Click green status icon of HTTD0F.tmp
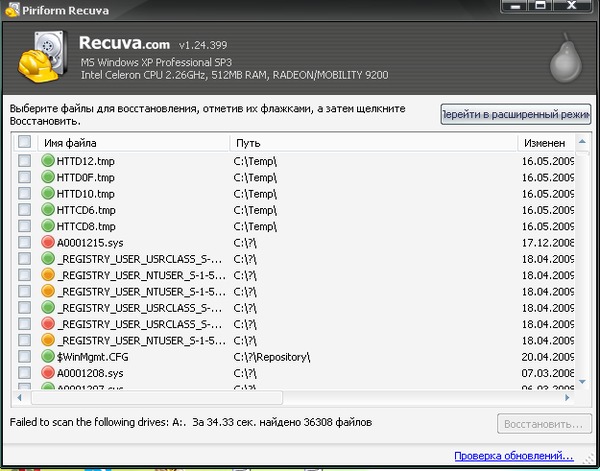Image resolution: width=600 pixels, height=471 pixels. pyautogui.click(x=48, y=177)
